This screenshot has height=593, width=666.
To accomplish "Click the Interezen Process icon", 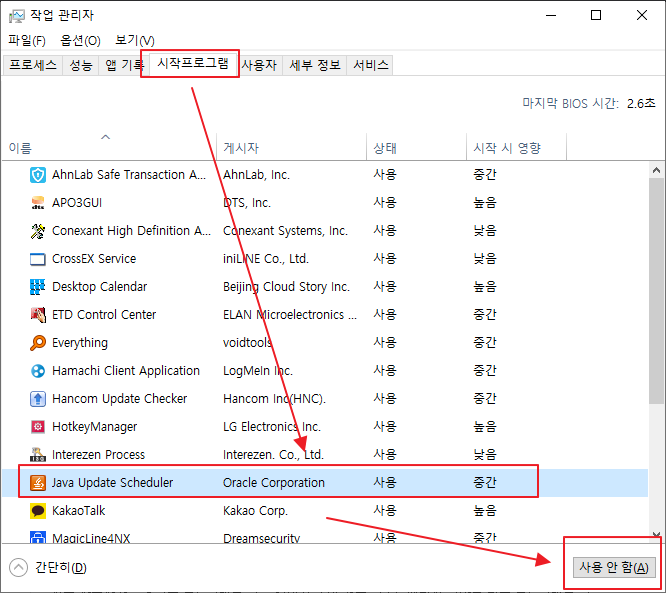I will (38, 455).
